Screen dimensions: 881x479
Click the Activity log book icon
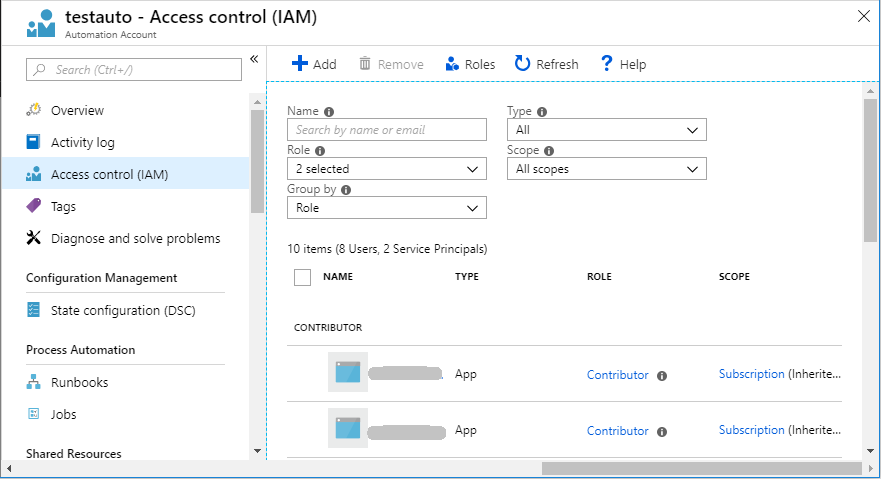(x=34, y=142)
